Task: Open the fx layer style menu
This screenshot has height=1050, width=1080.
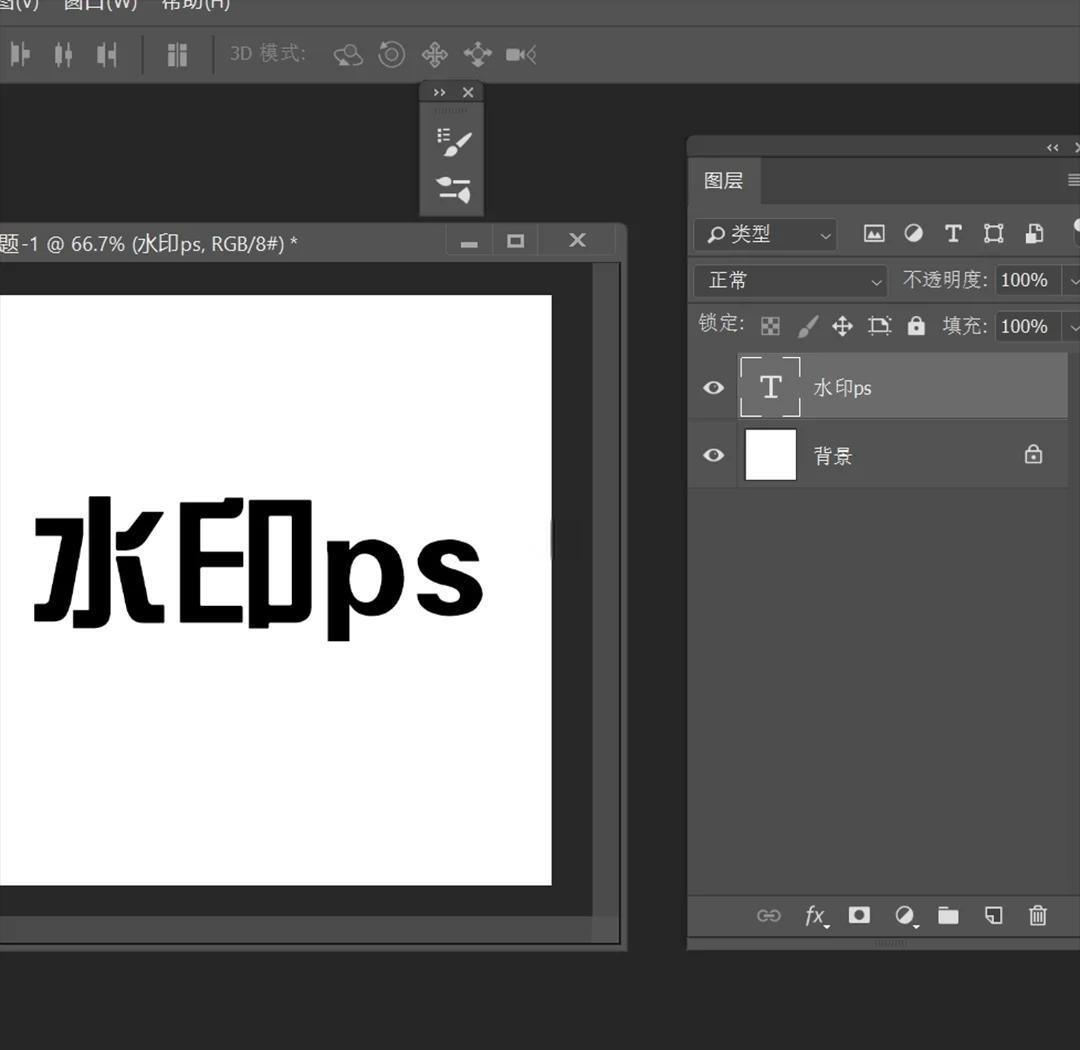Action: [816, 915]
